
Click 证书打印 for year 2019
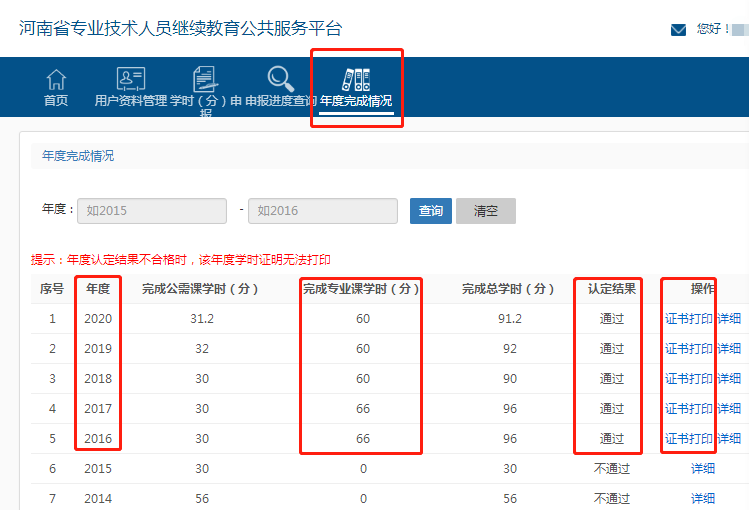tap(689, 349)
